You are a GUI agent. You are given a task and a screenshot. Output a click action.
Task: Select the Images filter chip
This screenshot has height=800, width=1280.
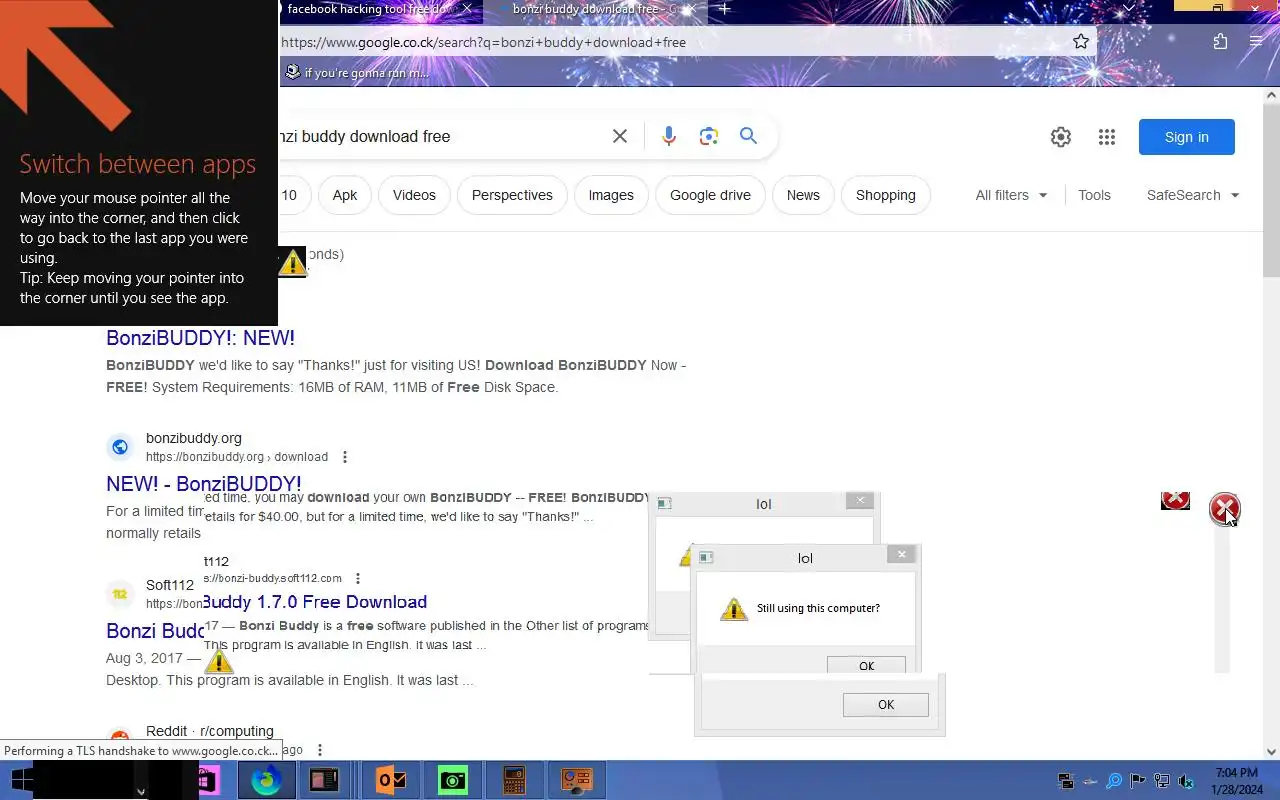click(x=611, y=195)
